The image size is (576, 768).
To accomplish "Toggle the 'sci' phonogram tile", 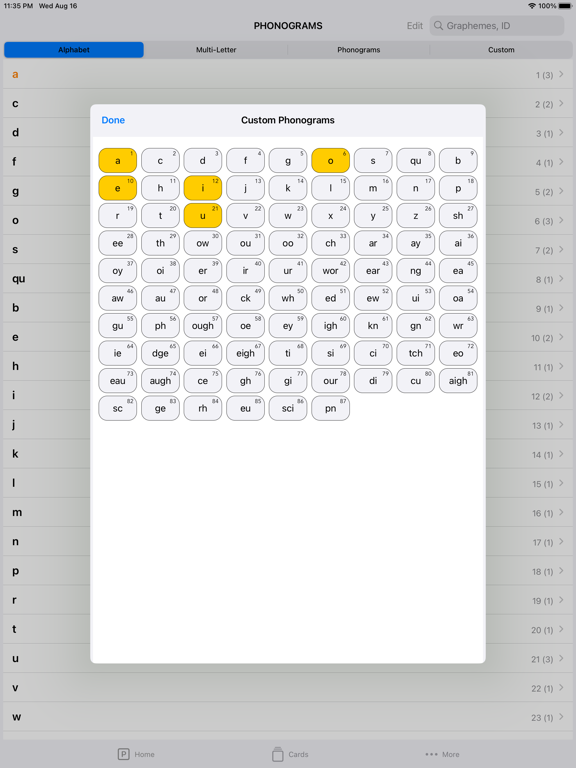I will tap(288, 408).
